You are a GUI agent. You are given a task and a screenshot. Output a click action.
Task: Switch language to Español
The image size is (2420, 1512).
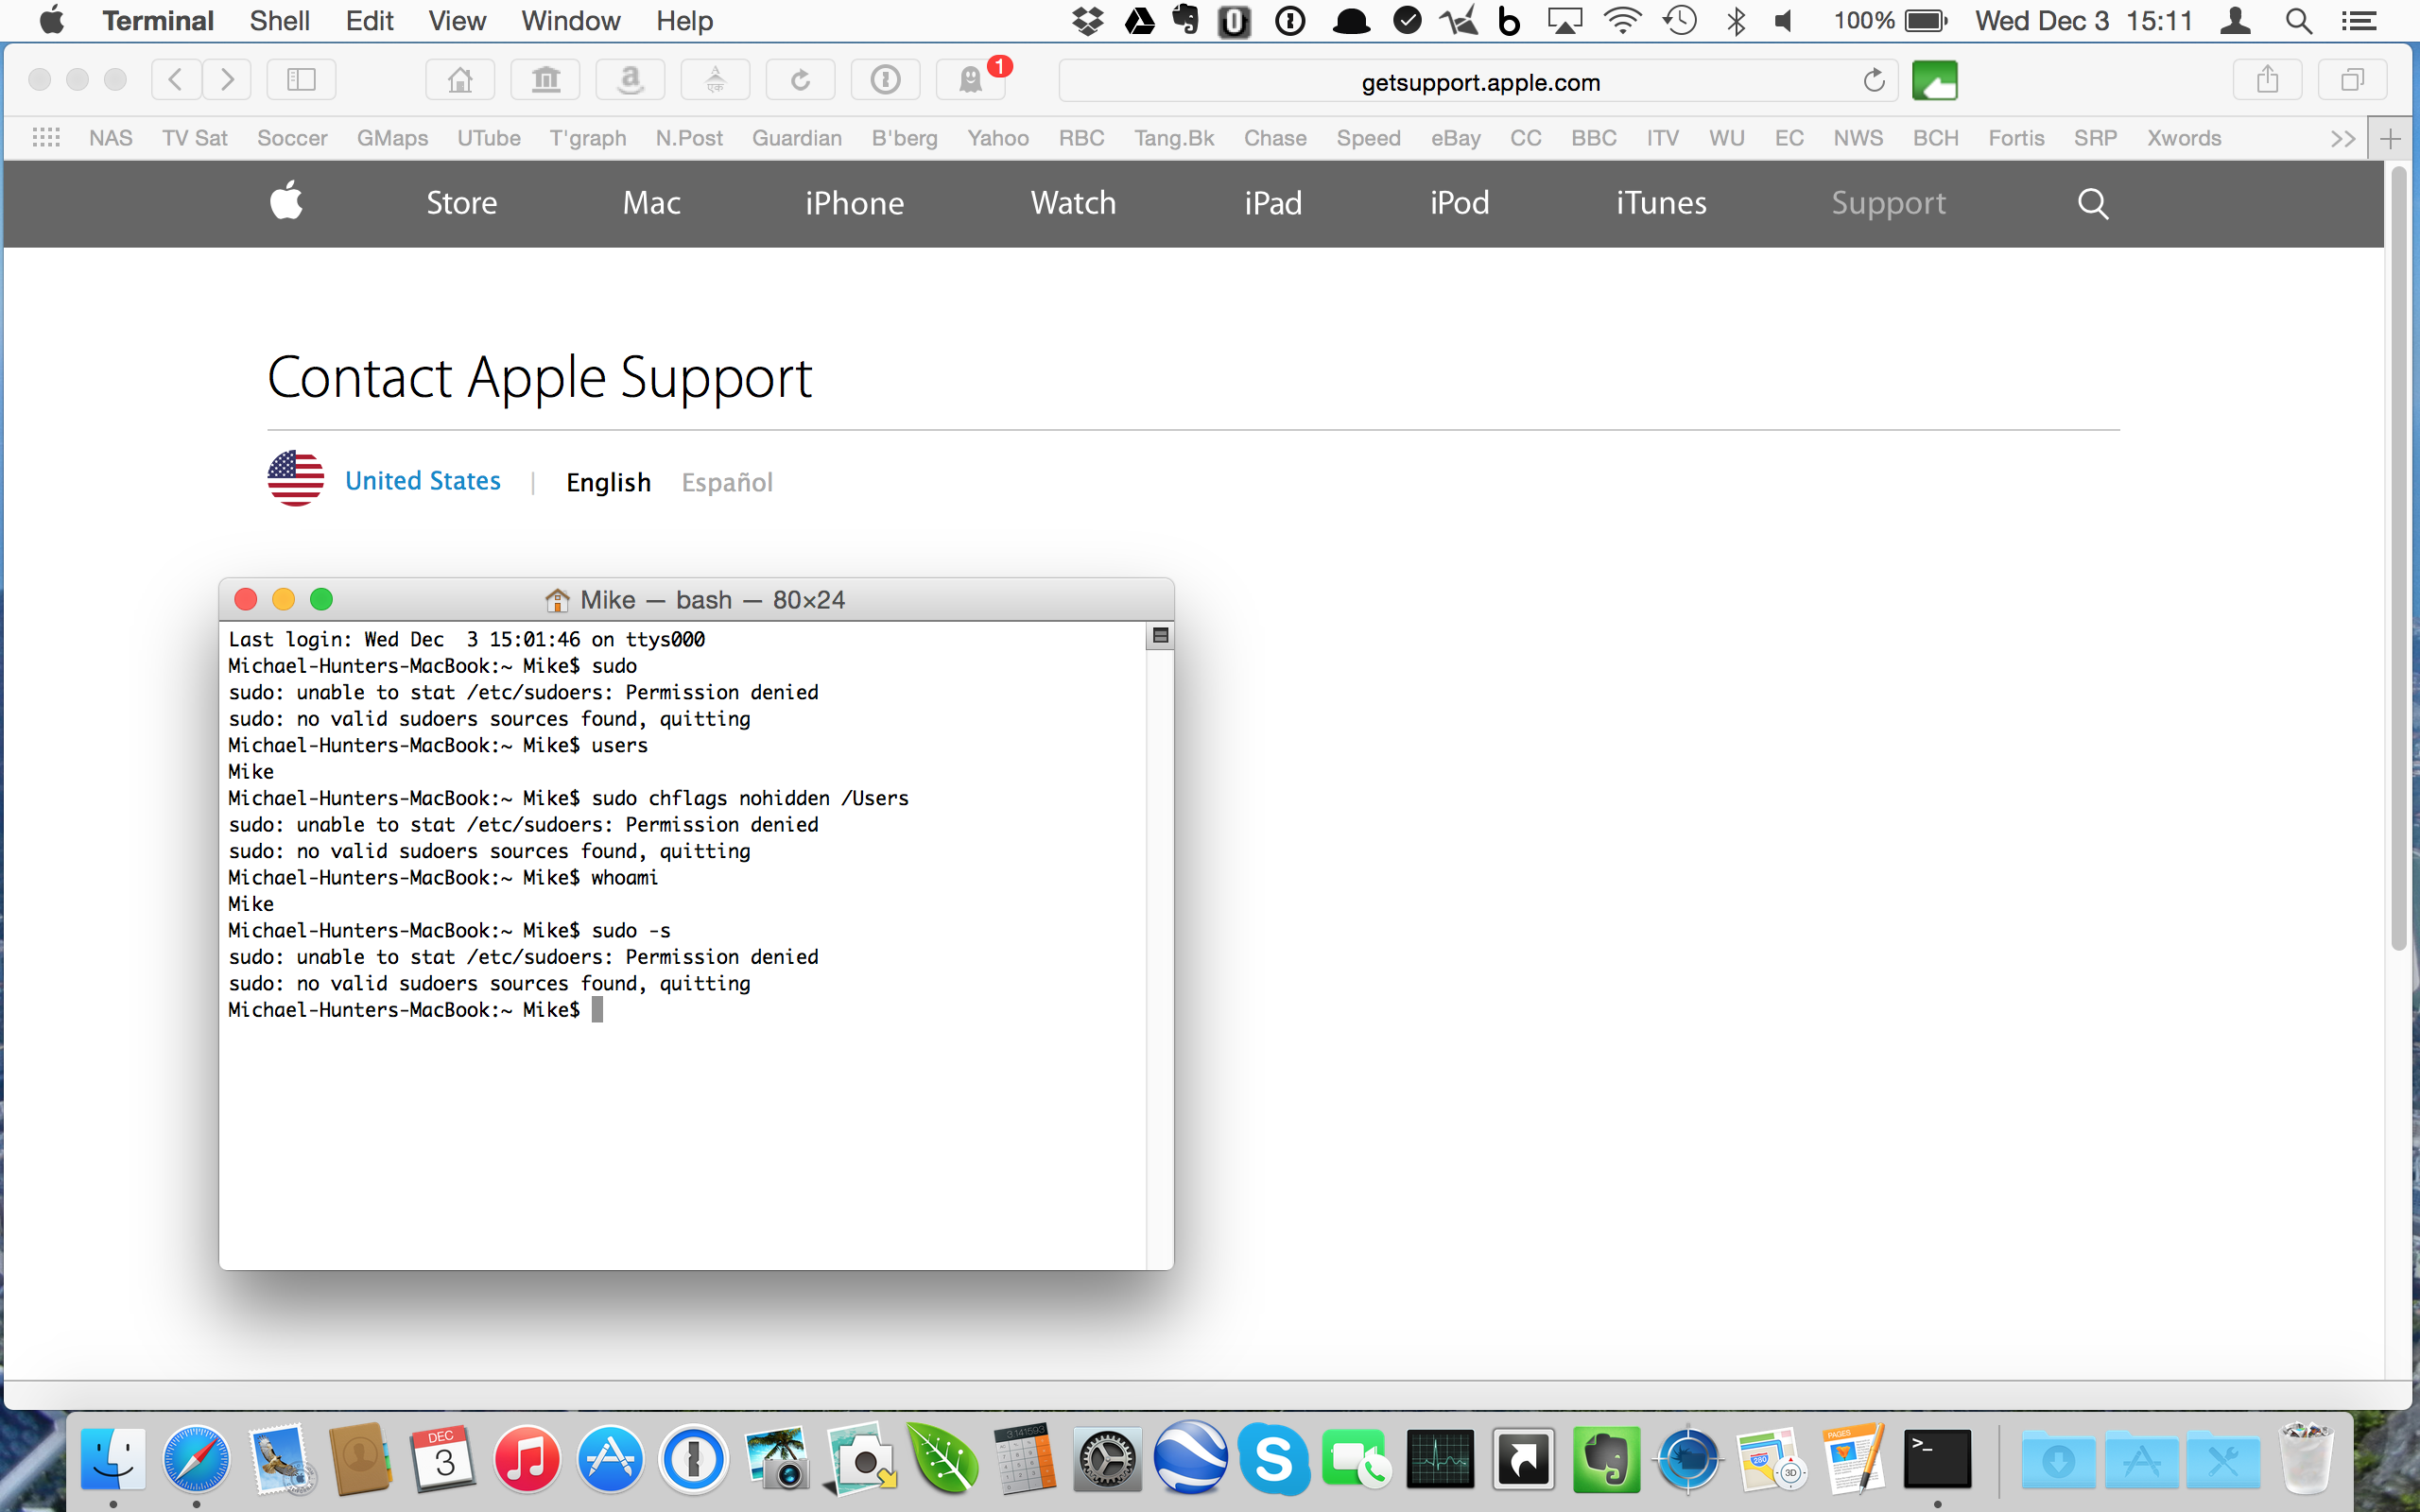tap(727, 483)
